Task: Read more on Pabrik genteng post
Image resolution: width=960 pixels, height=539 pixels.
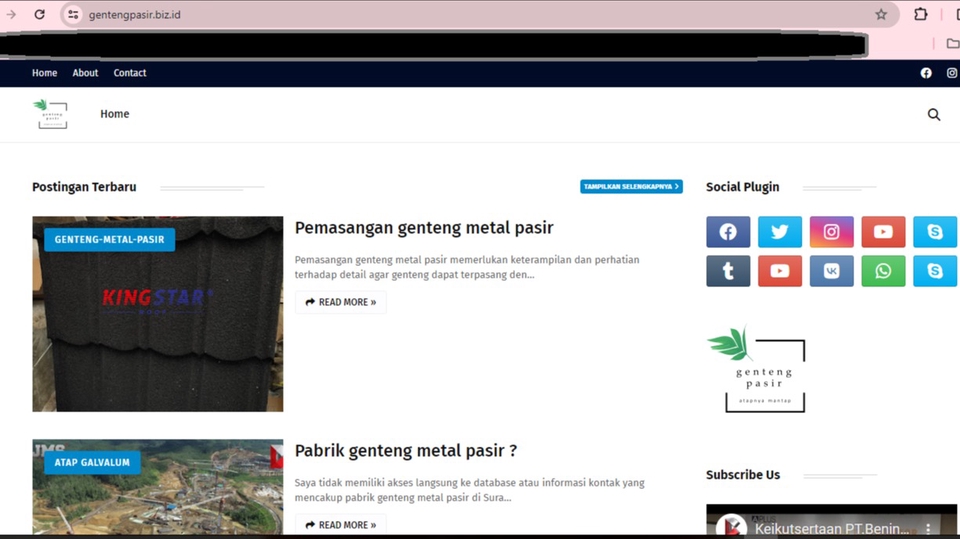Action: click(340, 525)
